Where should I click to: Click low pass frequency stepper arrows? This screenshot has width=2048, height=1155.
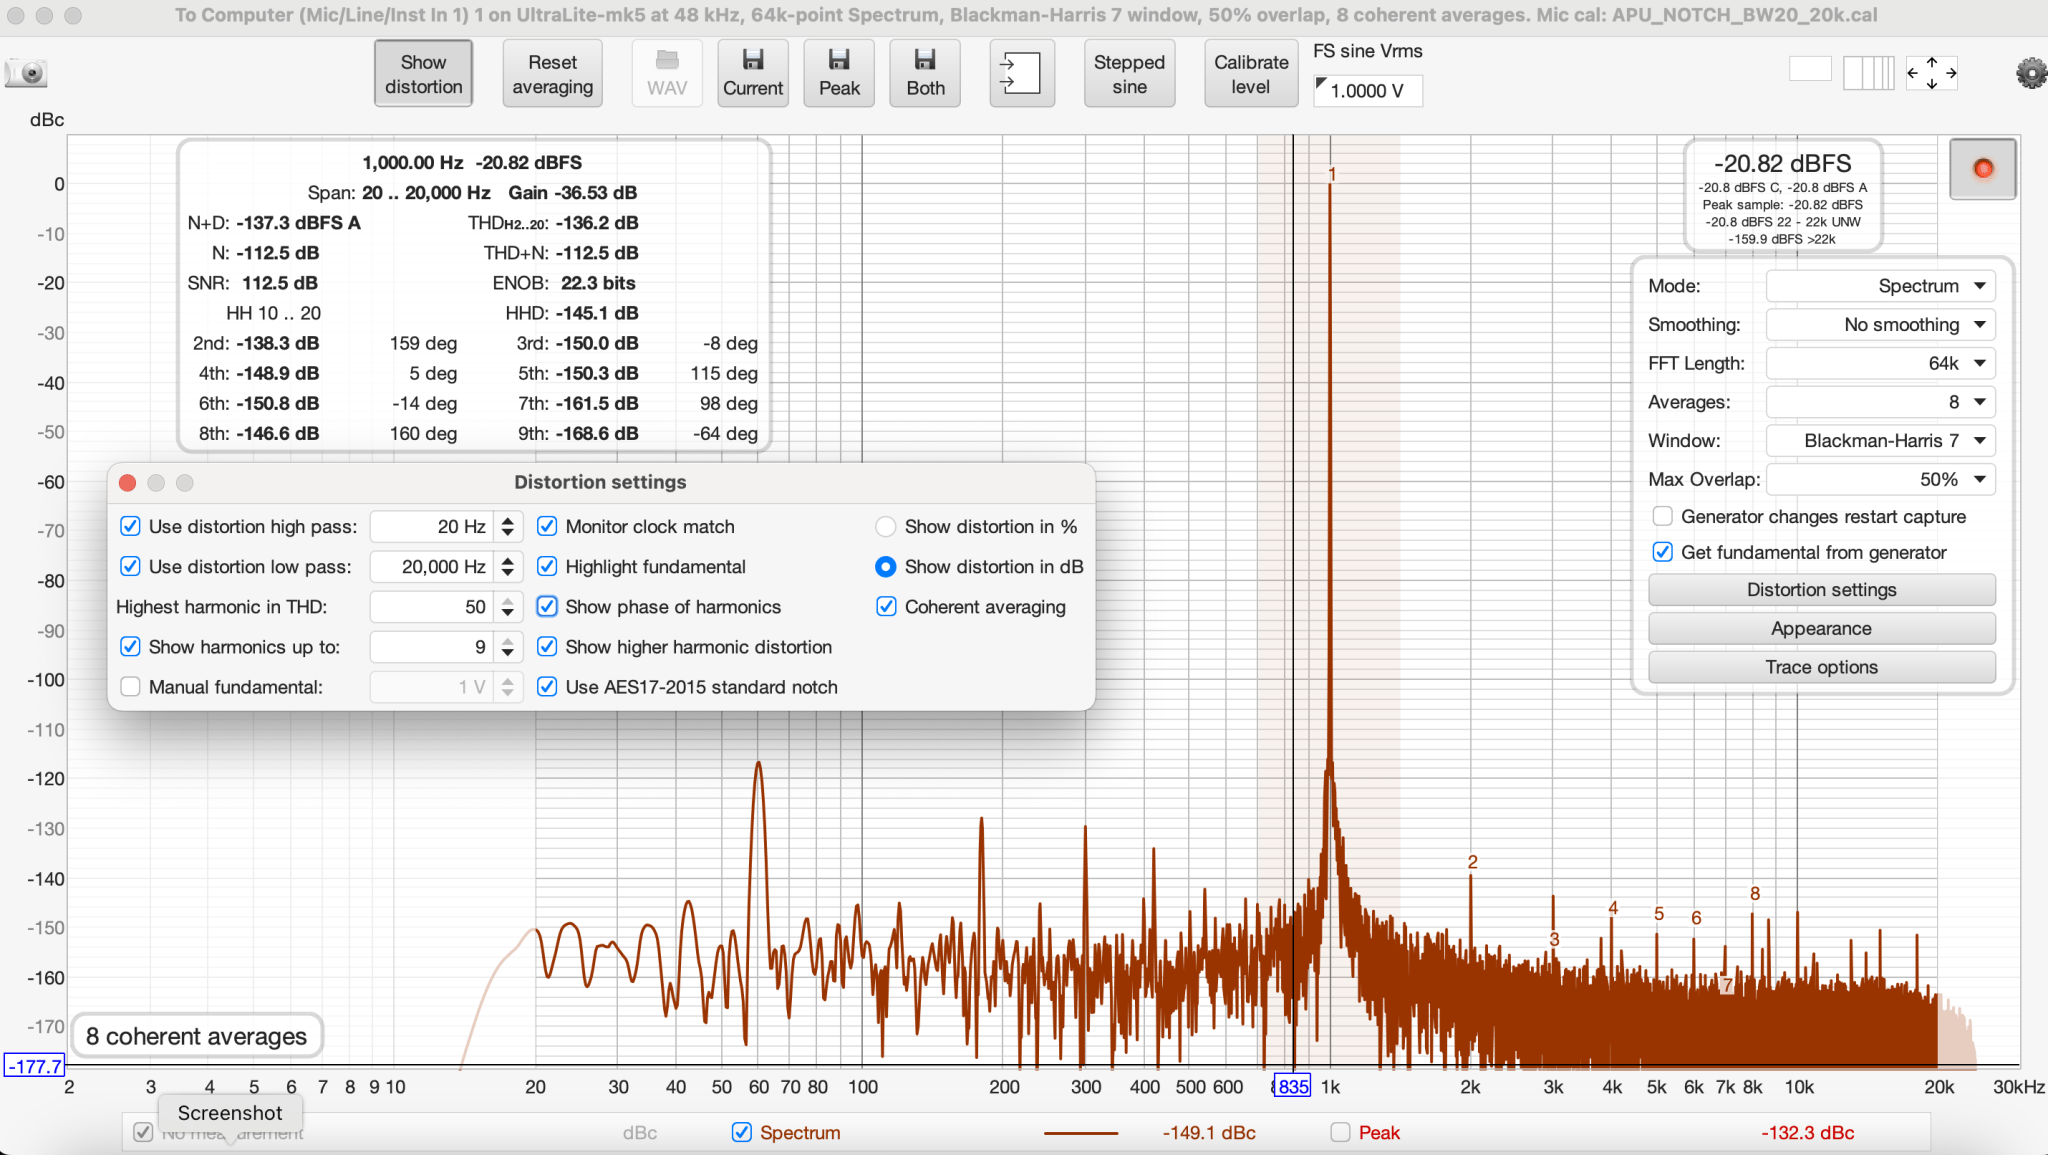(x=508, y=567)
